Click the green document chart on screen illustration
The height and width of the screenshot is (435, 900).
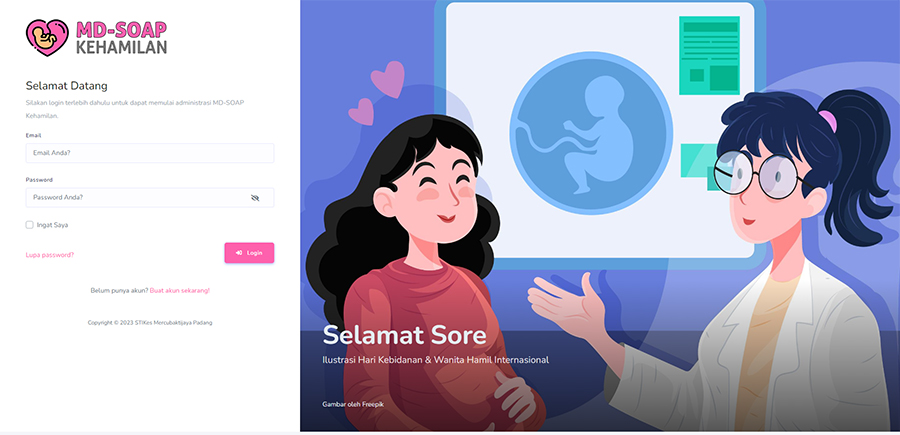[709, 55]
